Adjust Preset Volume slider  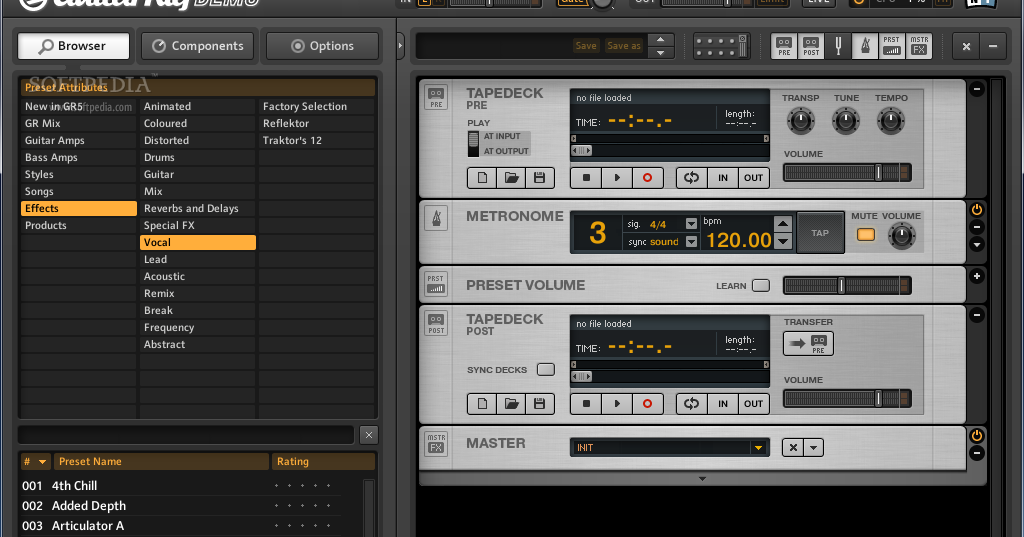pos(847,285)
